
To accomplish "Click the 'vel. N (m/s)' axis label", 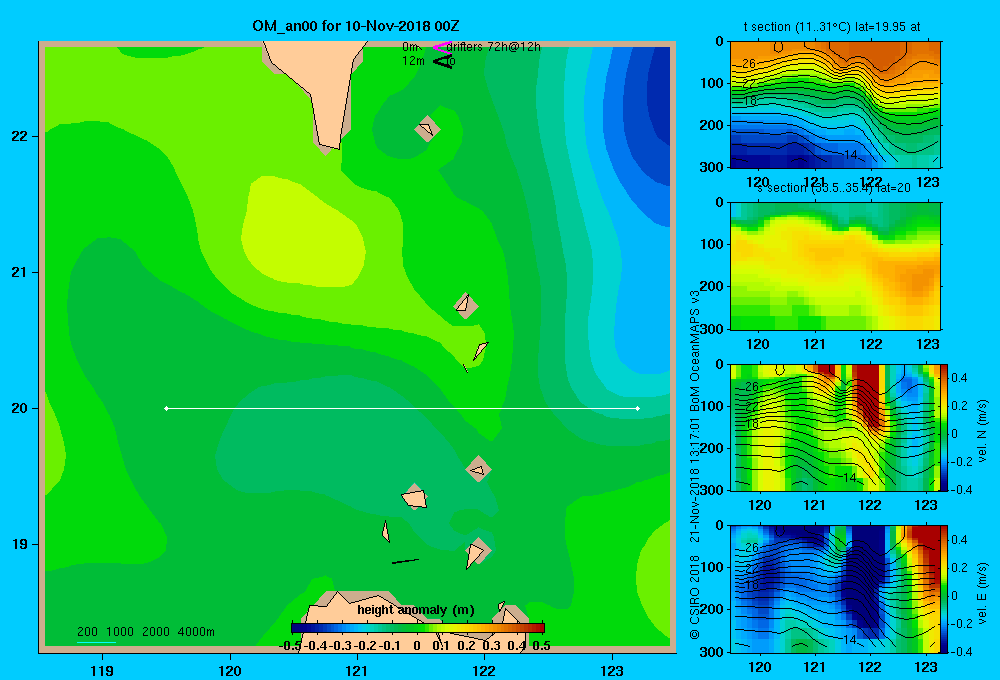I will tap(983, 431).
